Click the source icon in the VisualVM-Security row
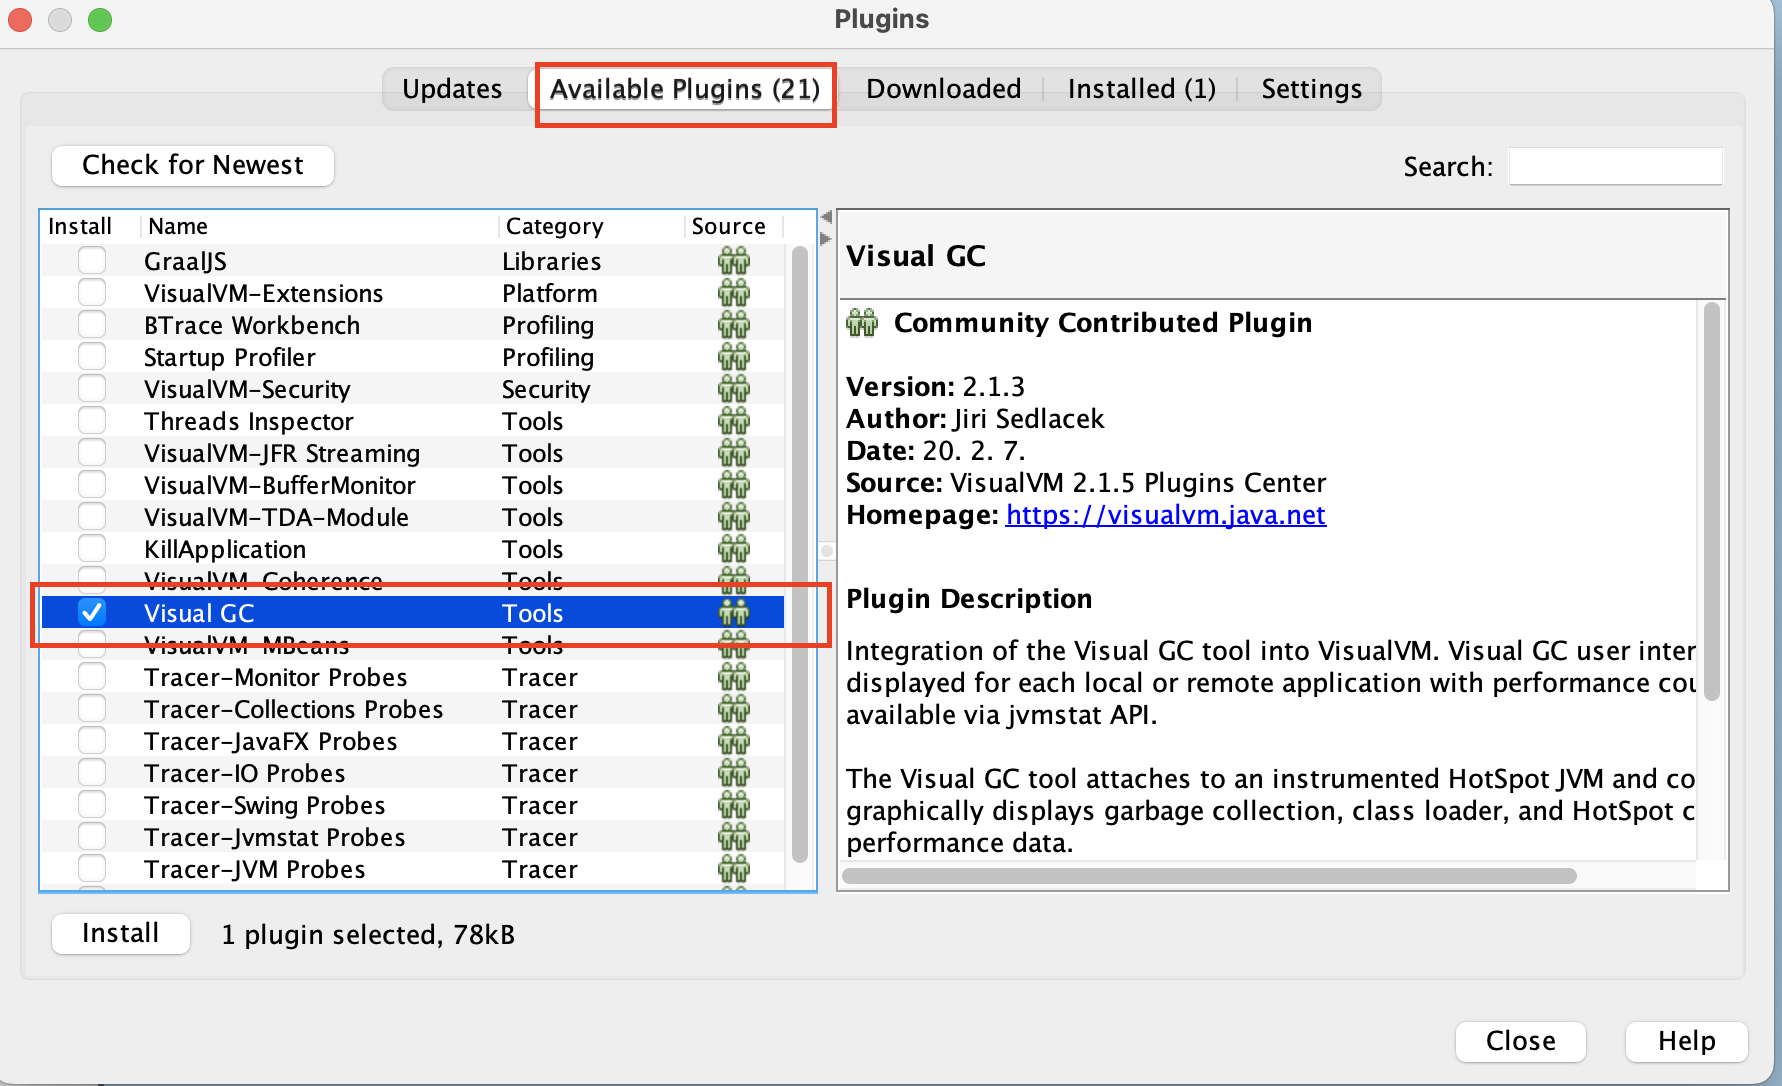This screenshot has height=1086, width=1782. pos(733,389)
